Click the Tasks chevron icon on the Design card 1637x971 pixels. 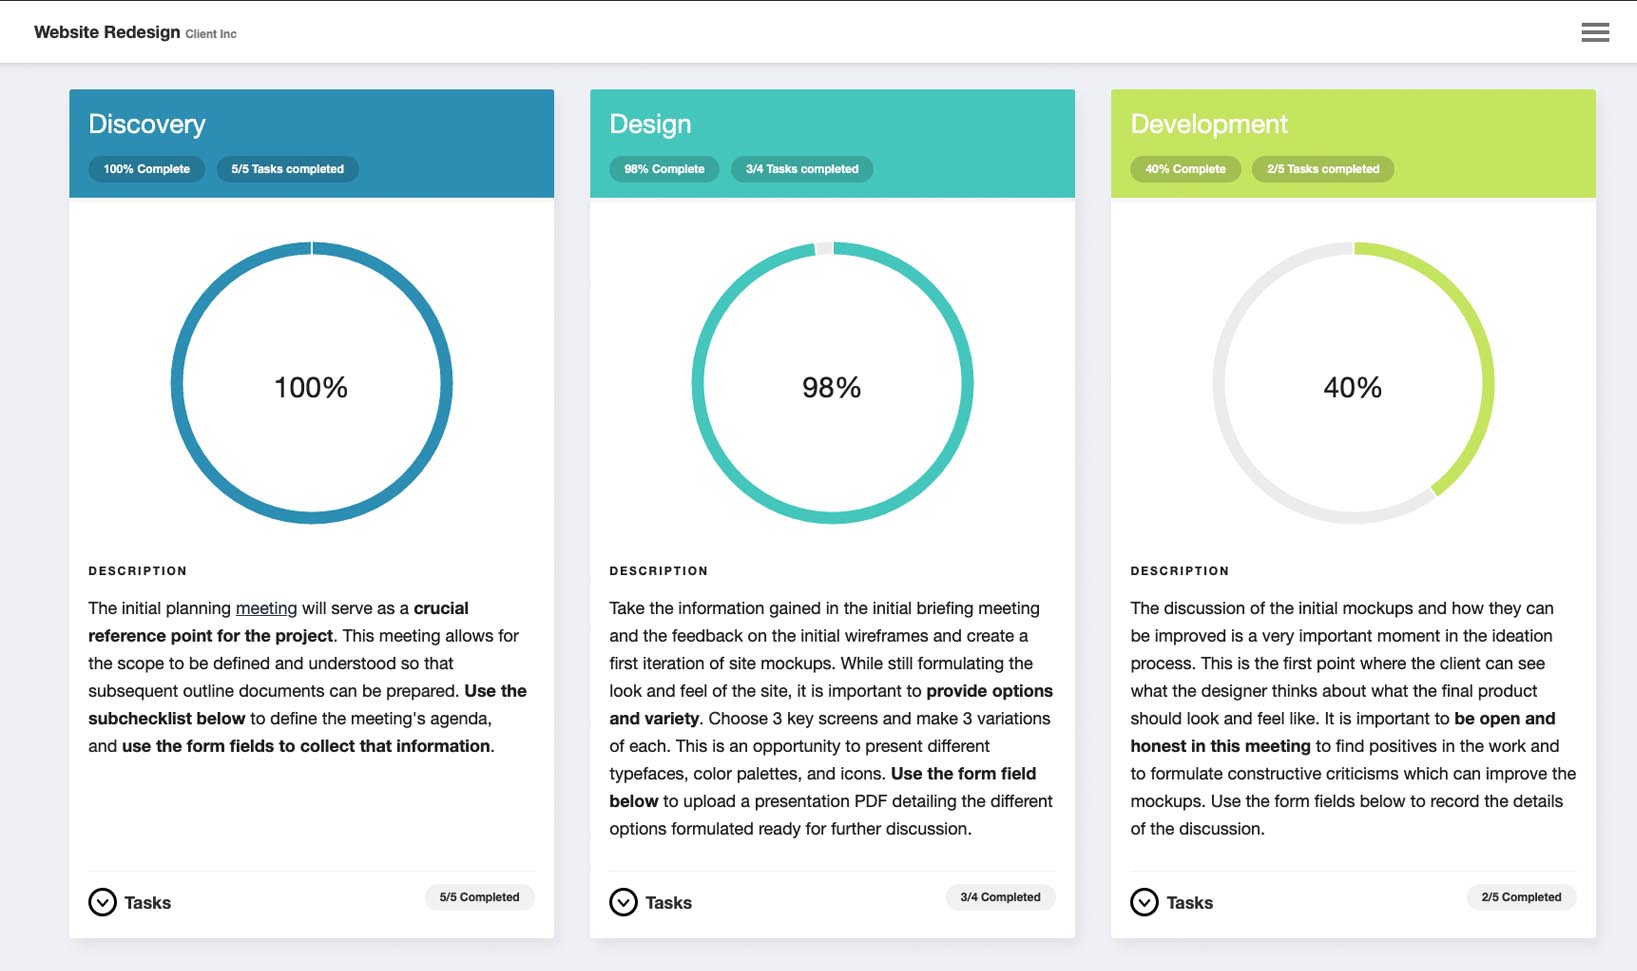click(623, 902)
